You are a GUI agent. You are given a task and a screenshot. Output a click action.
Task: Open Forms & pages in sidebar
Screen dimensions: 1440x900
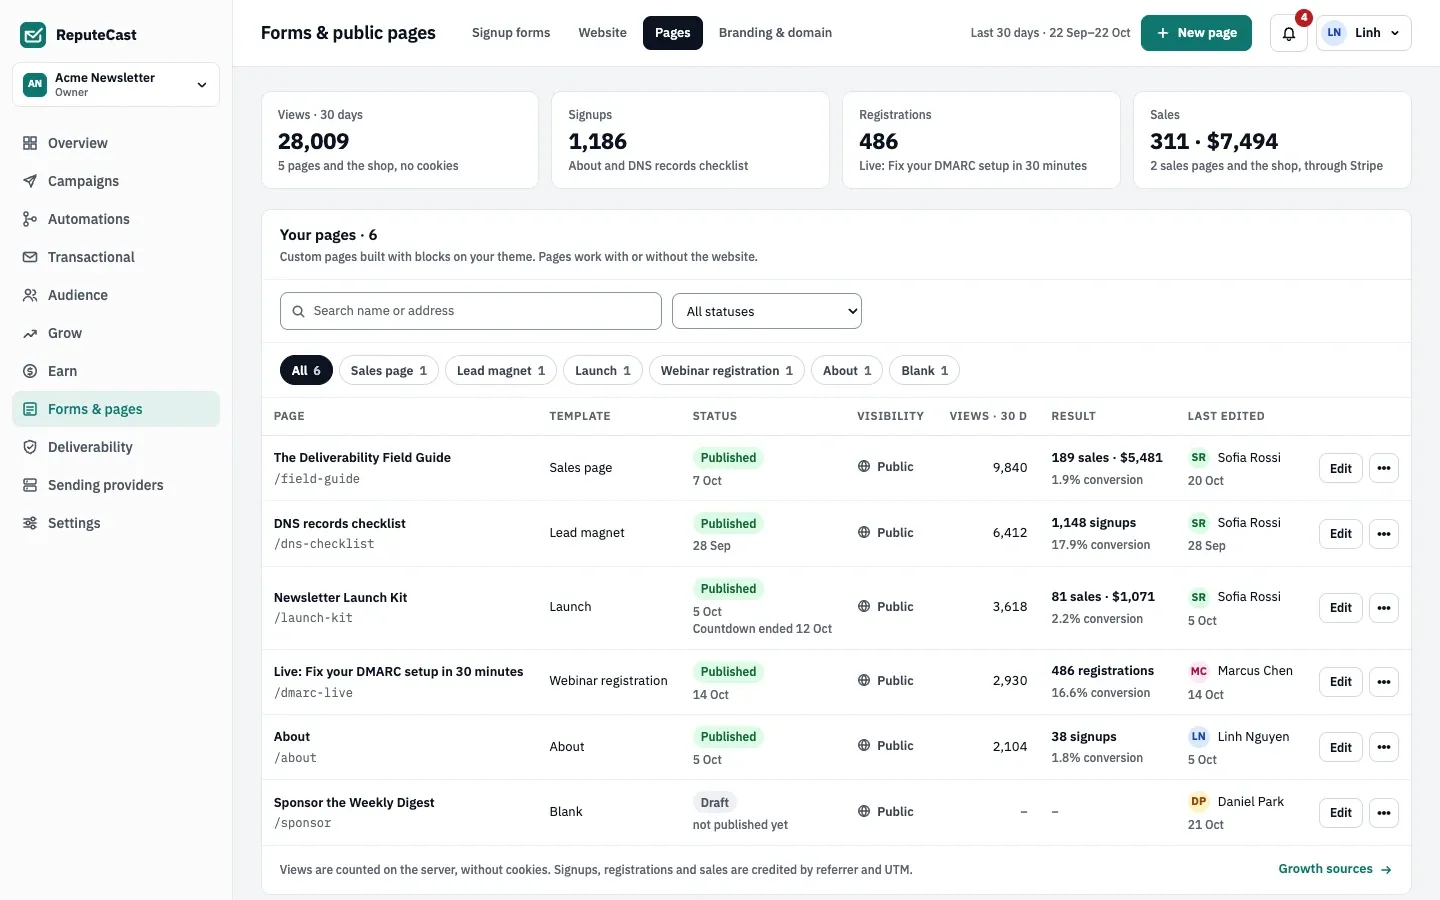[116, 409]
